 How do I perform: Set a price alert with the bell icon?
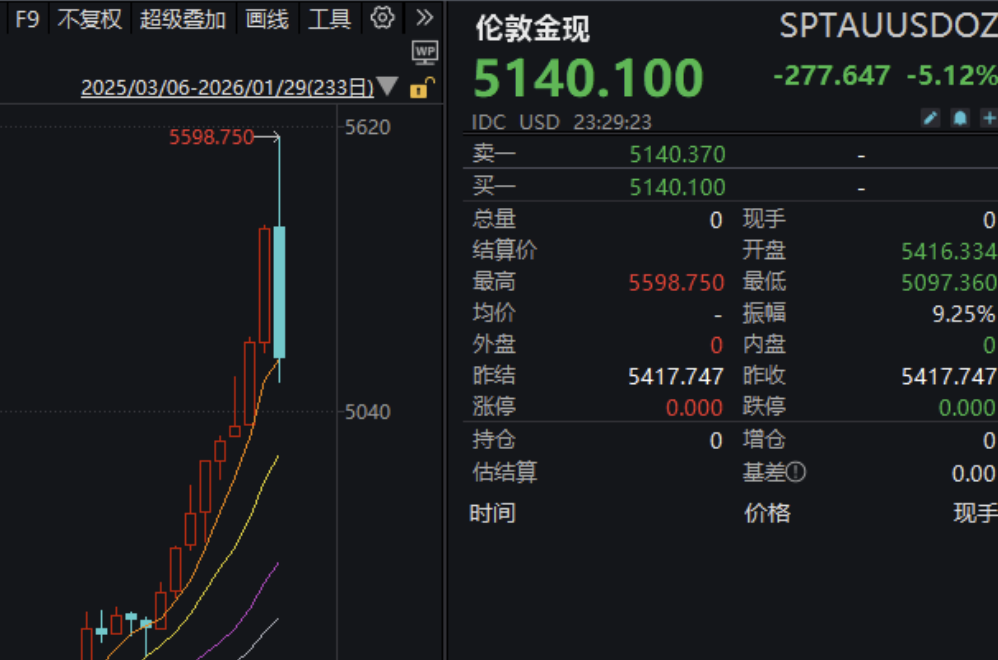pyautogui.click(x=959, y=118)
